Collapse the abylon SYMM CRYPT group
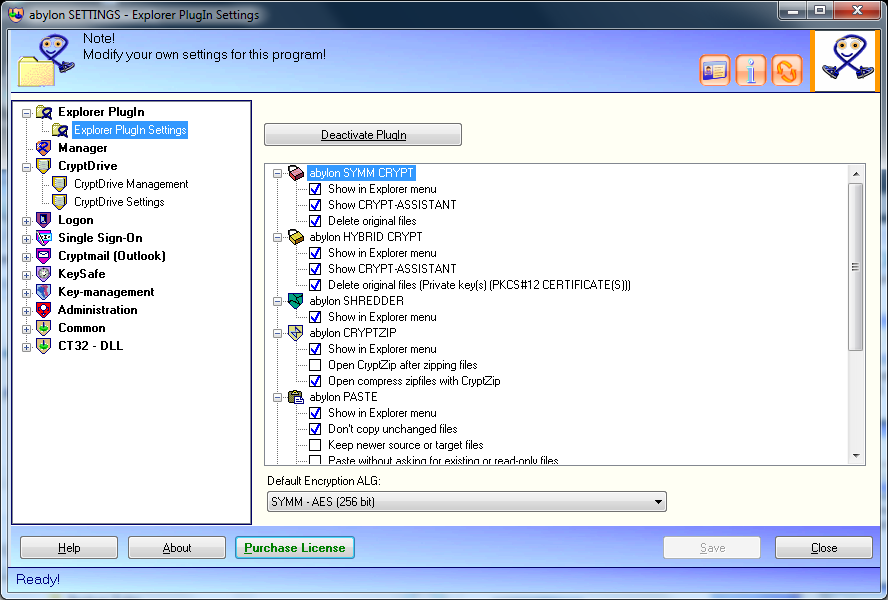This screenshot has height=600, width=888. (278, 173)
